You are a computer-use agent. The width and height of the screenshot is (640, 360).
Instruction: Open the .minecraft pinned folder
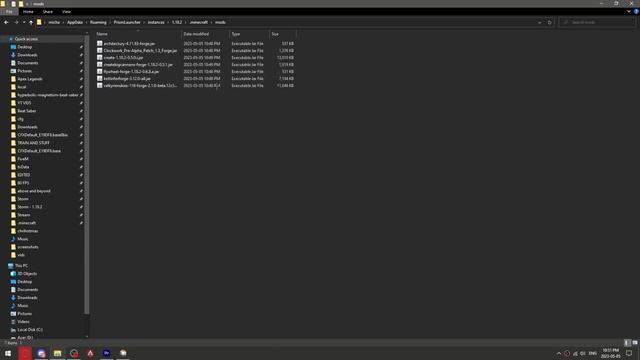[x=27, y=223]
